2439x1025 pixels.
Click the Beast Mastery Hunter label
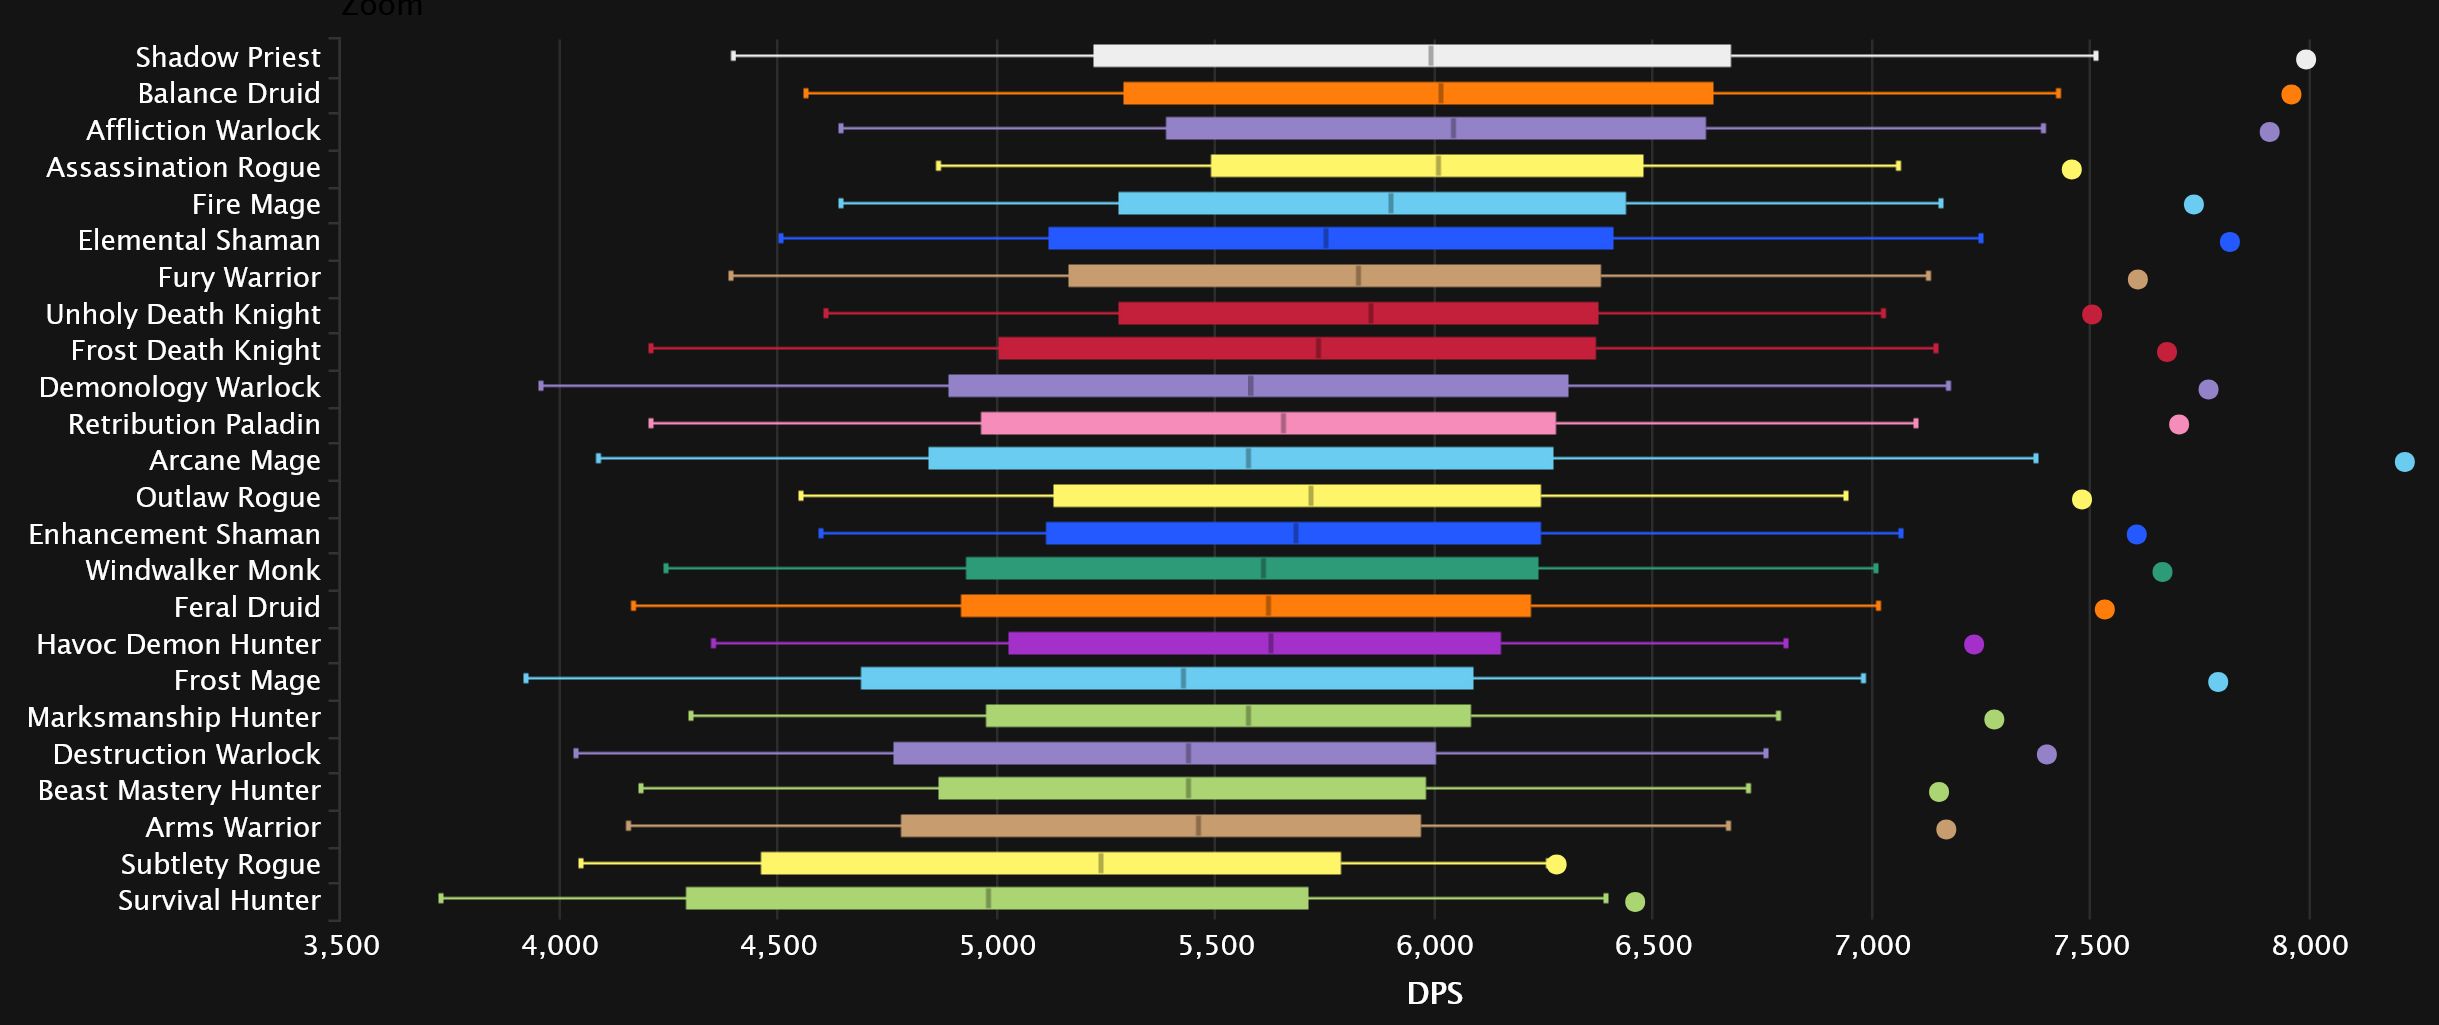pos(179,790)
